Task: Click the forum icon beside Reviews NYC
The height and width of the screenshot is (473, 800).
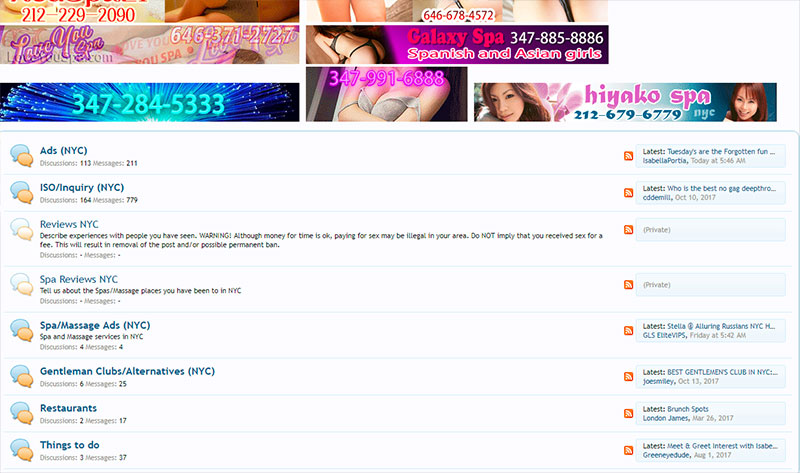Action: click(21, 230)
